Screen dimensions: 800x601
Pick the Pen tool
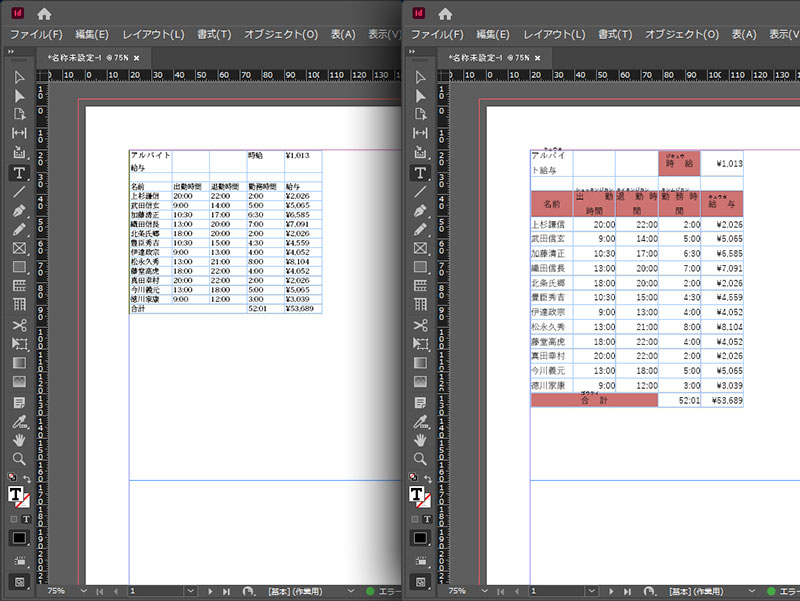[18, 210]
